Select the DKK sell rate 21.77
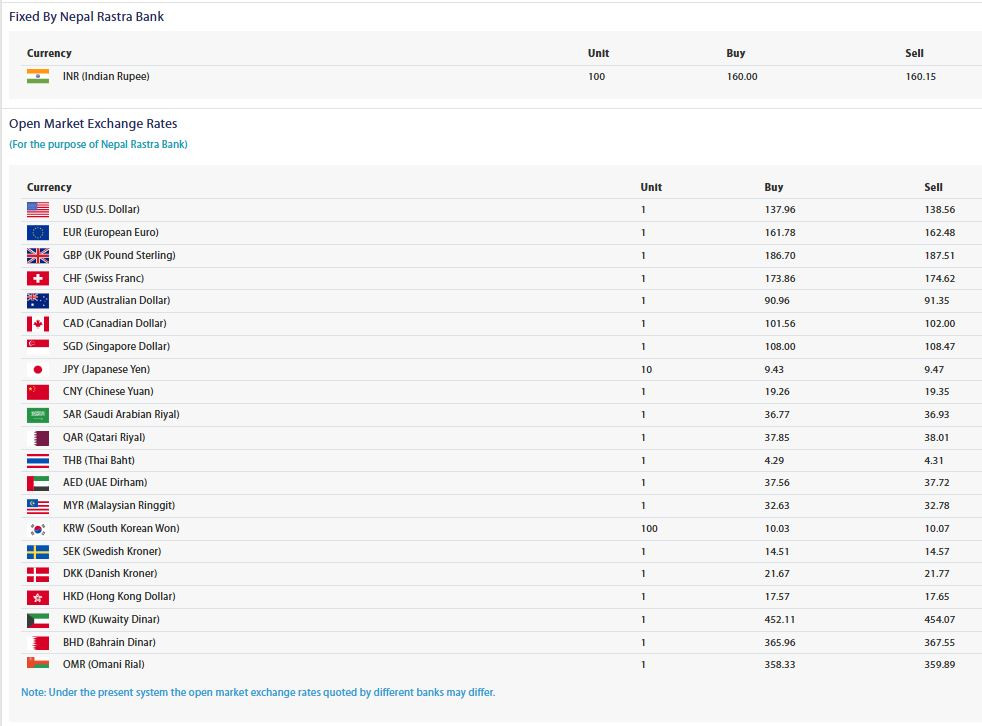The height and width of the screenshot is (726, 982). [x=937, y=574]
